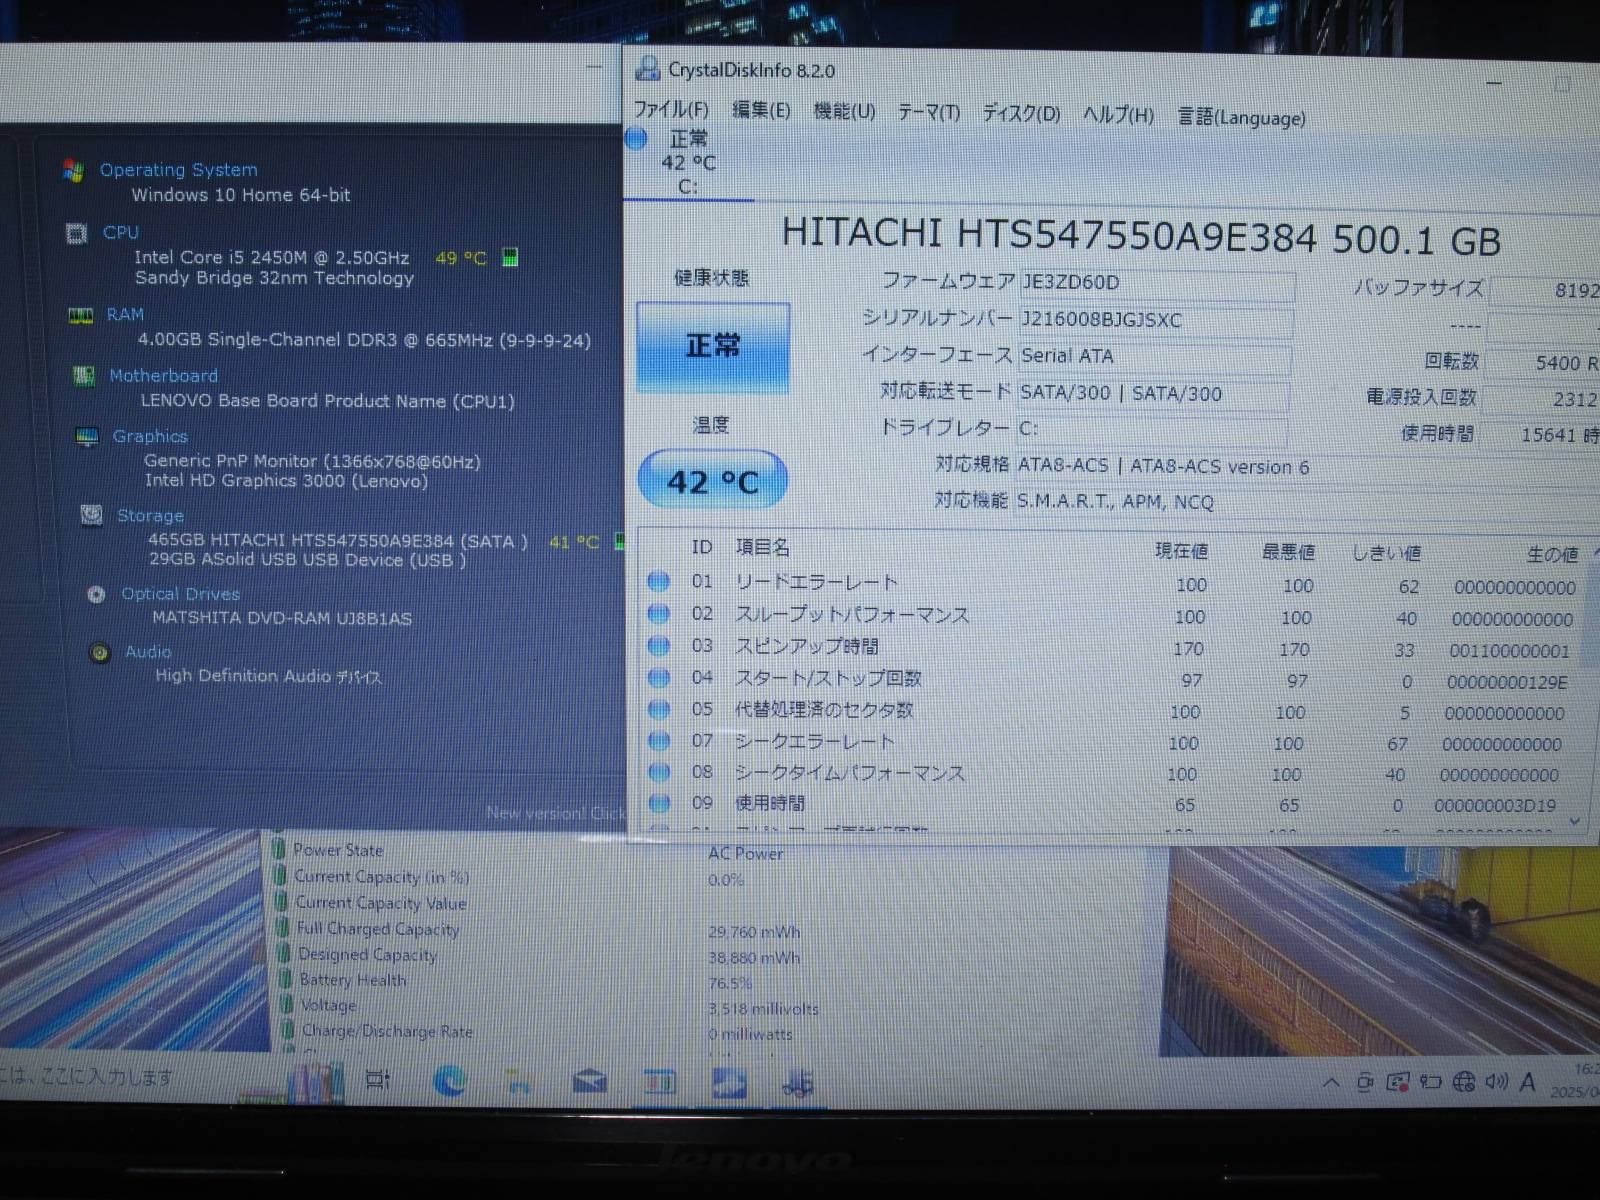Open the Operating System section link

pyautogui.click(x=178, y=170)
